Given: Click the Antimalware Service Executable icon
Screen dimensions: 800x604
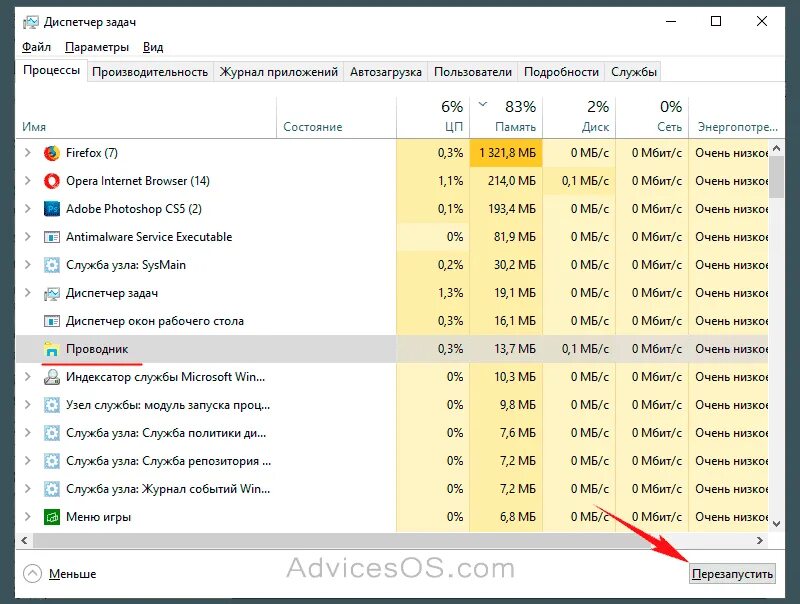Looking at the screenshot, I should (x=52, y=237).
